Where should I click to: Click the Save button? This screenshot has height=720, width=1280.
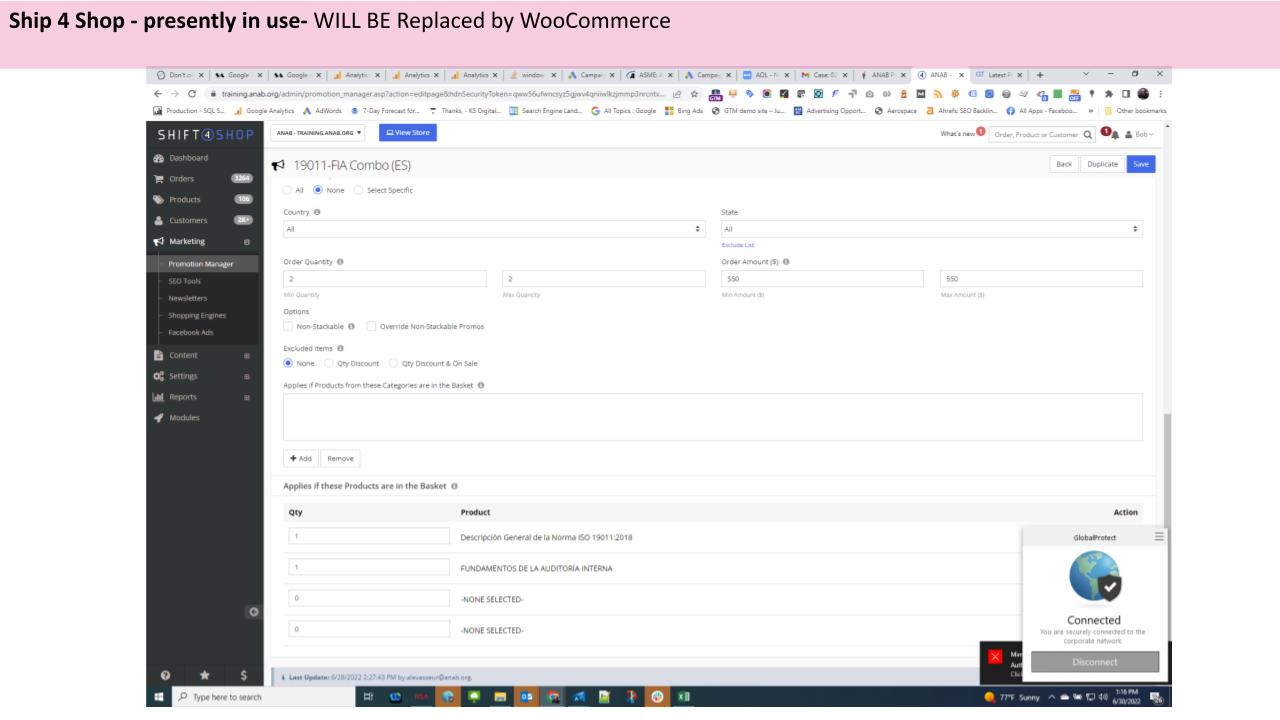tap(1139, 164)
